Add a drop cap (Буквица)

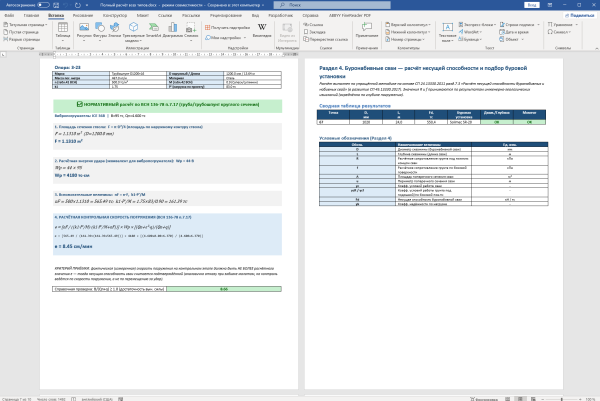[x=470, y=39]
